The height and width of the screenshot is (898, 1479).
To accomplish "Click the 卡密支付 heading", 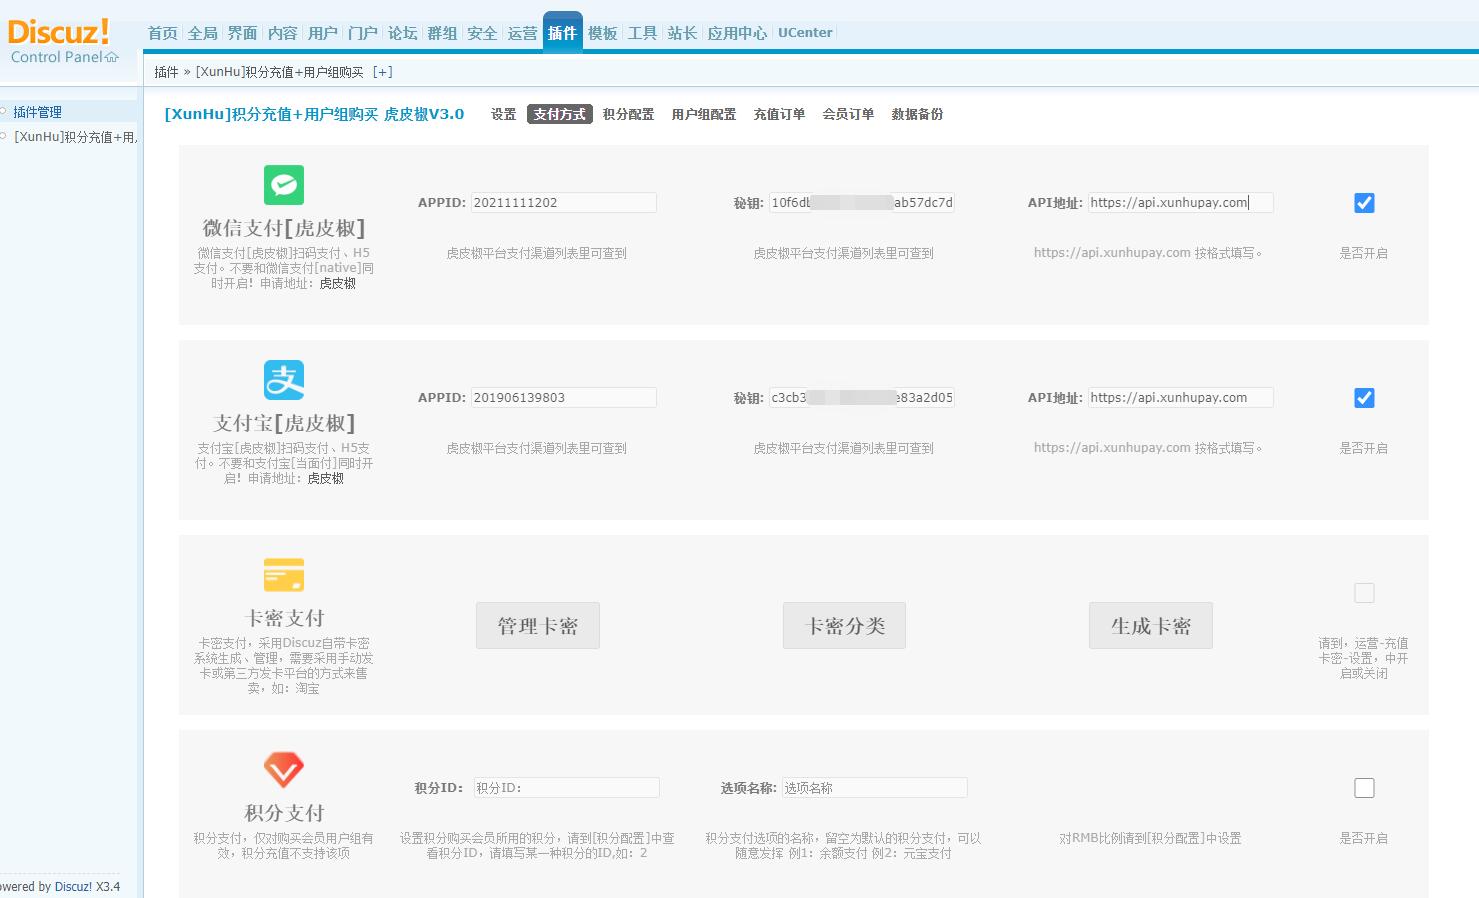I will pos(284,618).
